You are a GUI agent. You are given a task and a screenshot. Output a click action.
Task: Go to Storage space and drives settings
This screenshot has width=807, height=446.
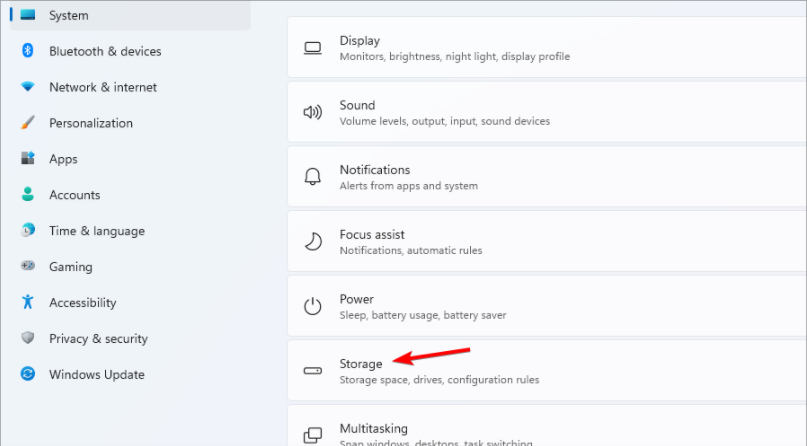point(540,371)
